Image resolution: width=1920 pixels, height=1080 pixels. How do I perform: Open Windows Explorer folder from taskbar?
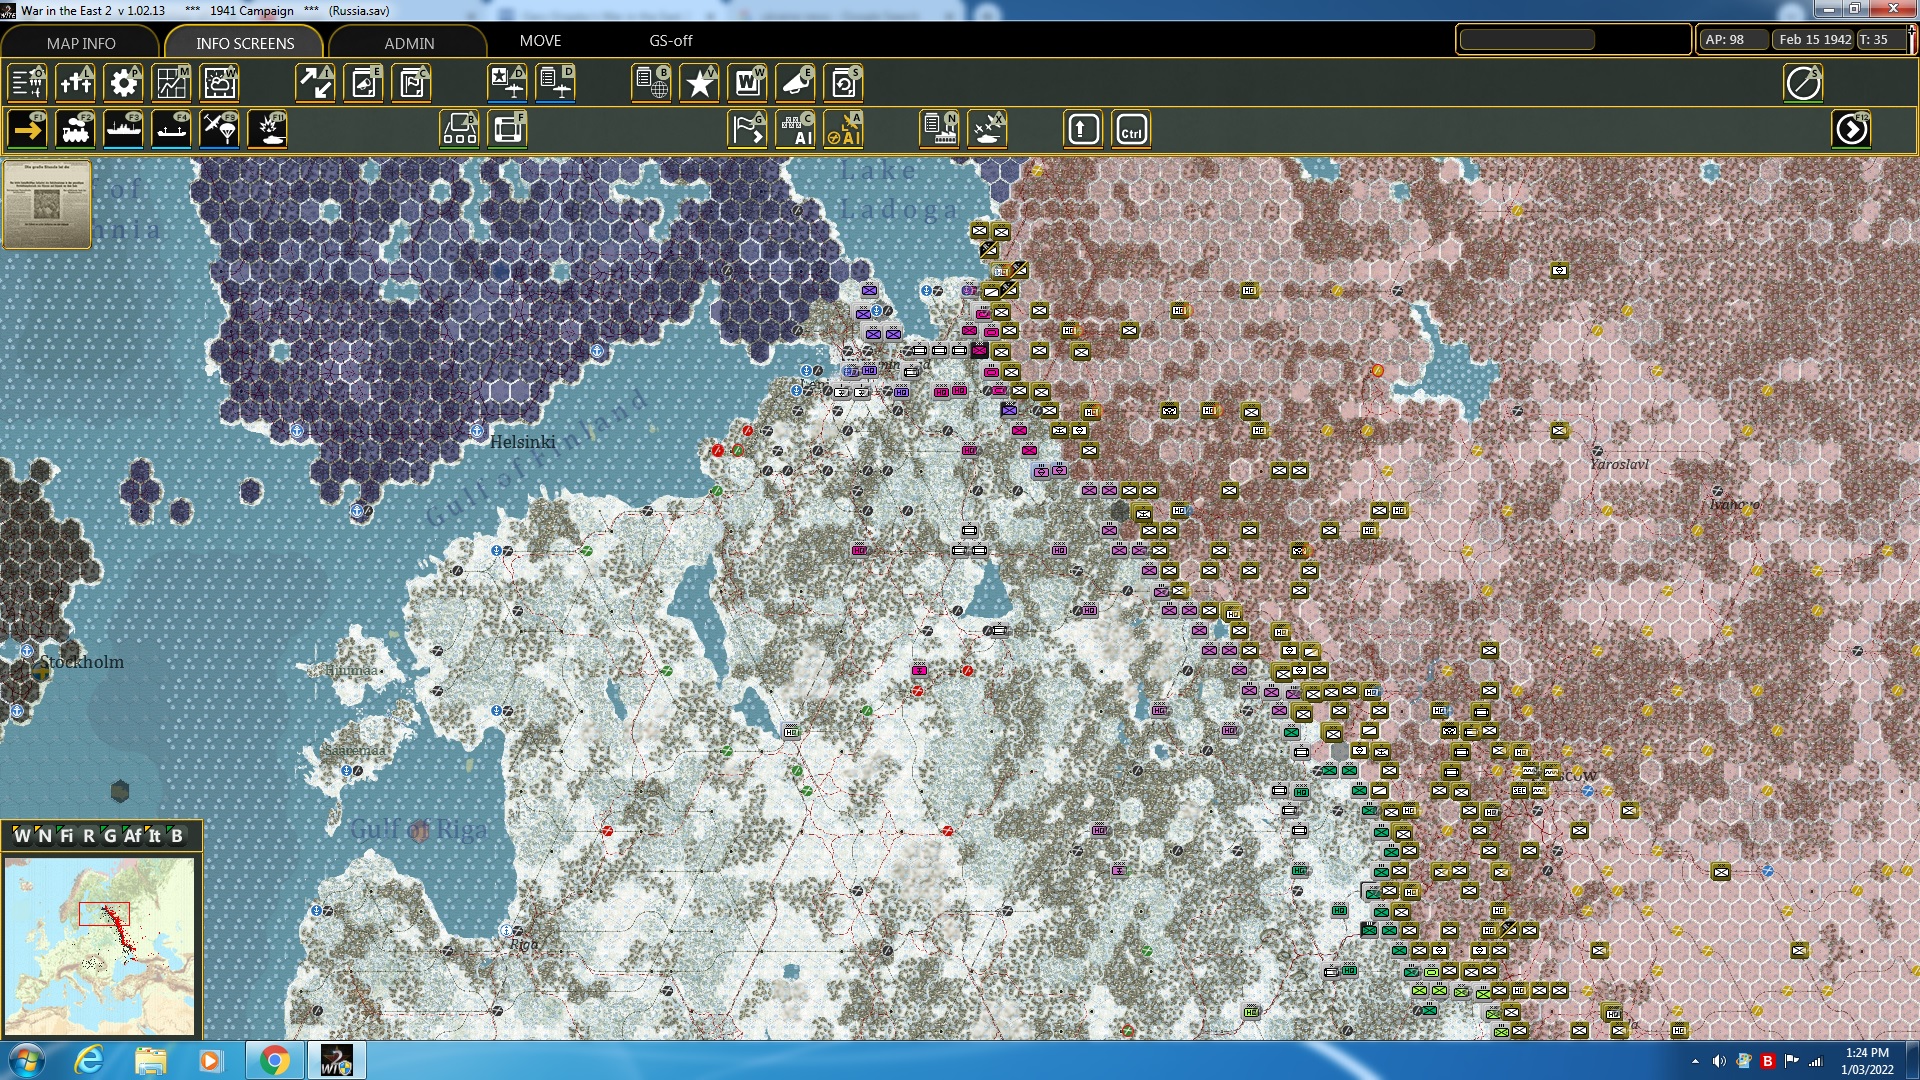click(151, 1060)
